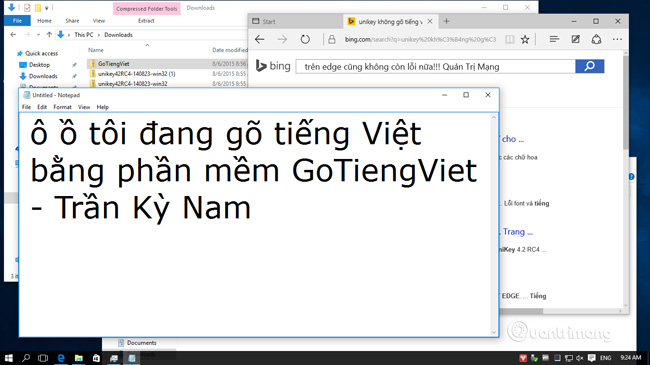Select Compressed Folder Tools tab

[147, 9]
